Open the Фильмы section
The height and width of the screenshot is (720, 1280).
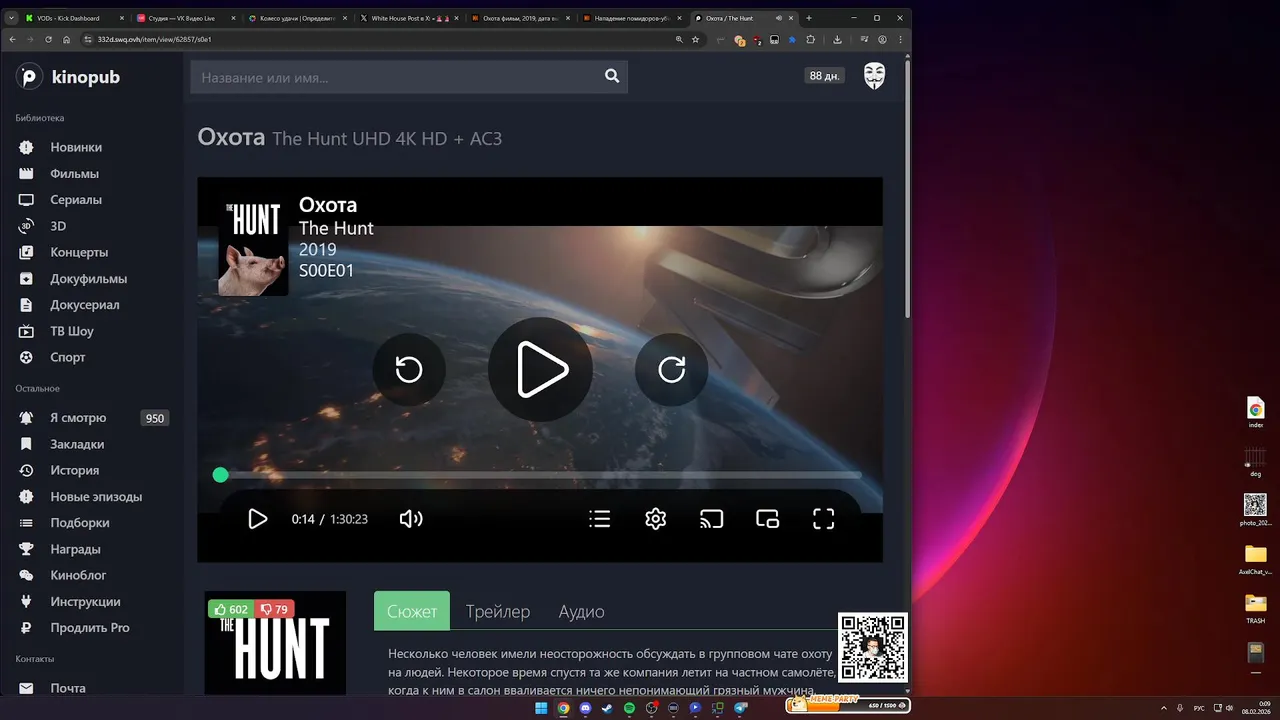click(74, 173)
